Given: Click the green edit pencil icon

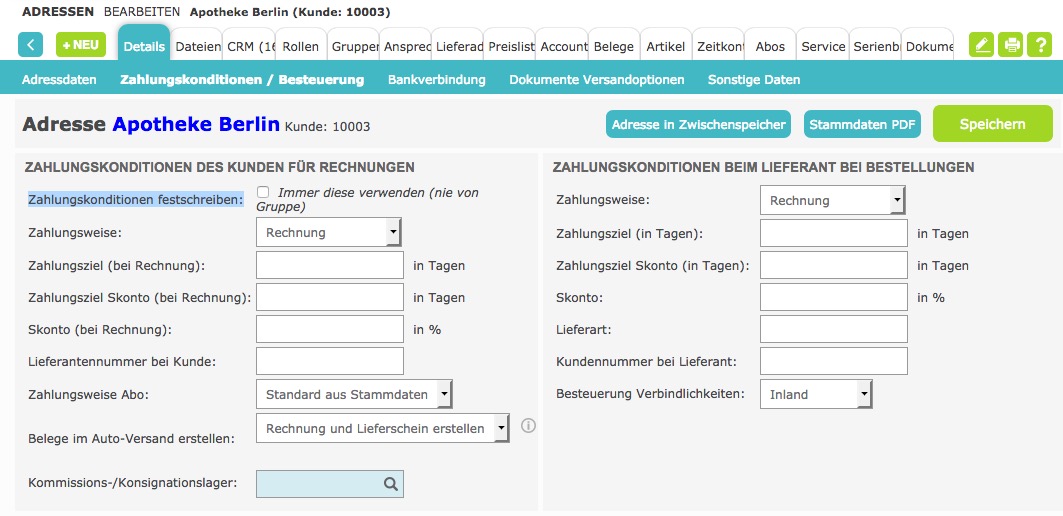Looking at the screenshot, I should point(981,45).
